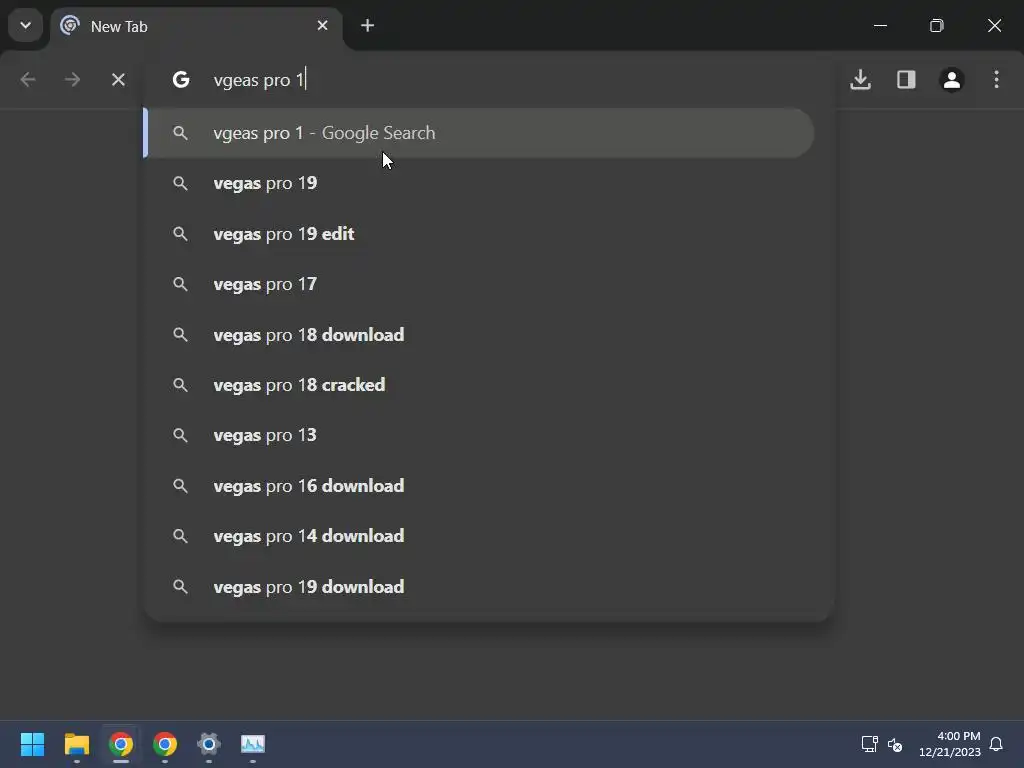Select suggestion 'vegas pro 13'
This screenshot has width=1024, height=768.
[x=479, y=436]
